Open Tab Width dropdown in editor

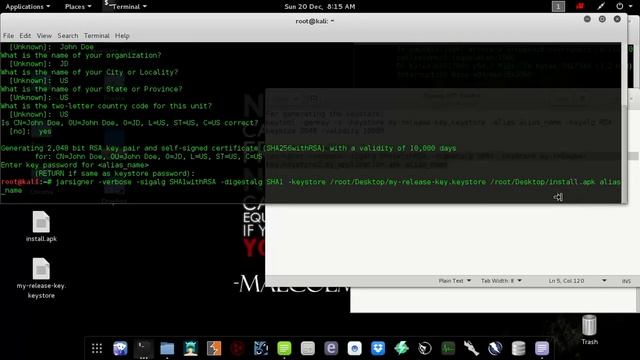501,281
